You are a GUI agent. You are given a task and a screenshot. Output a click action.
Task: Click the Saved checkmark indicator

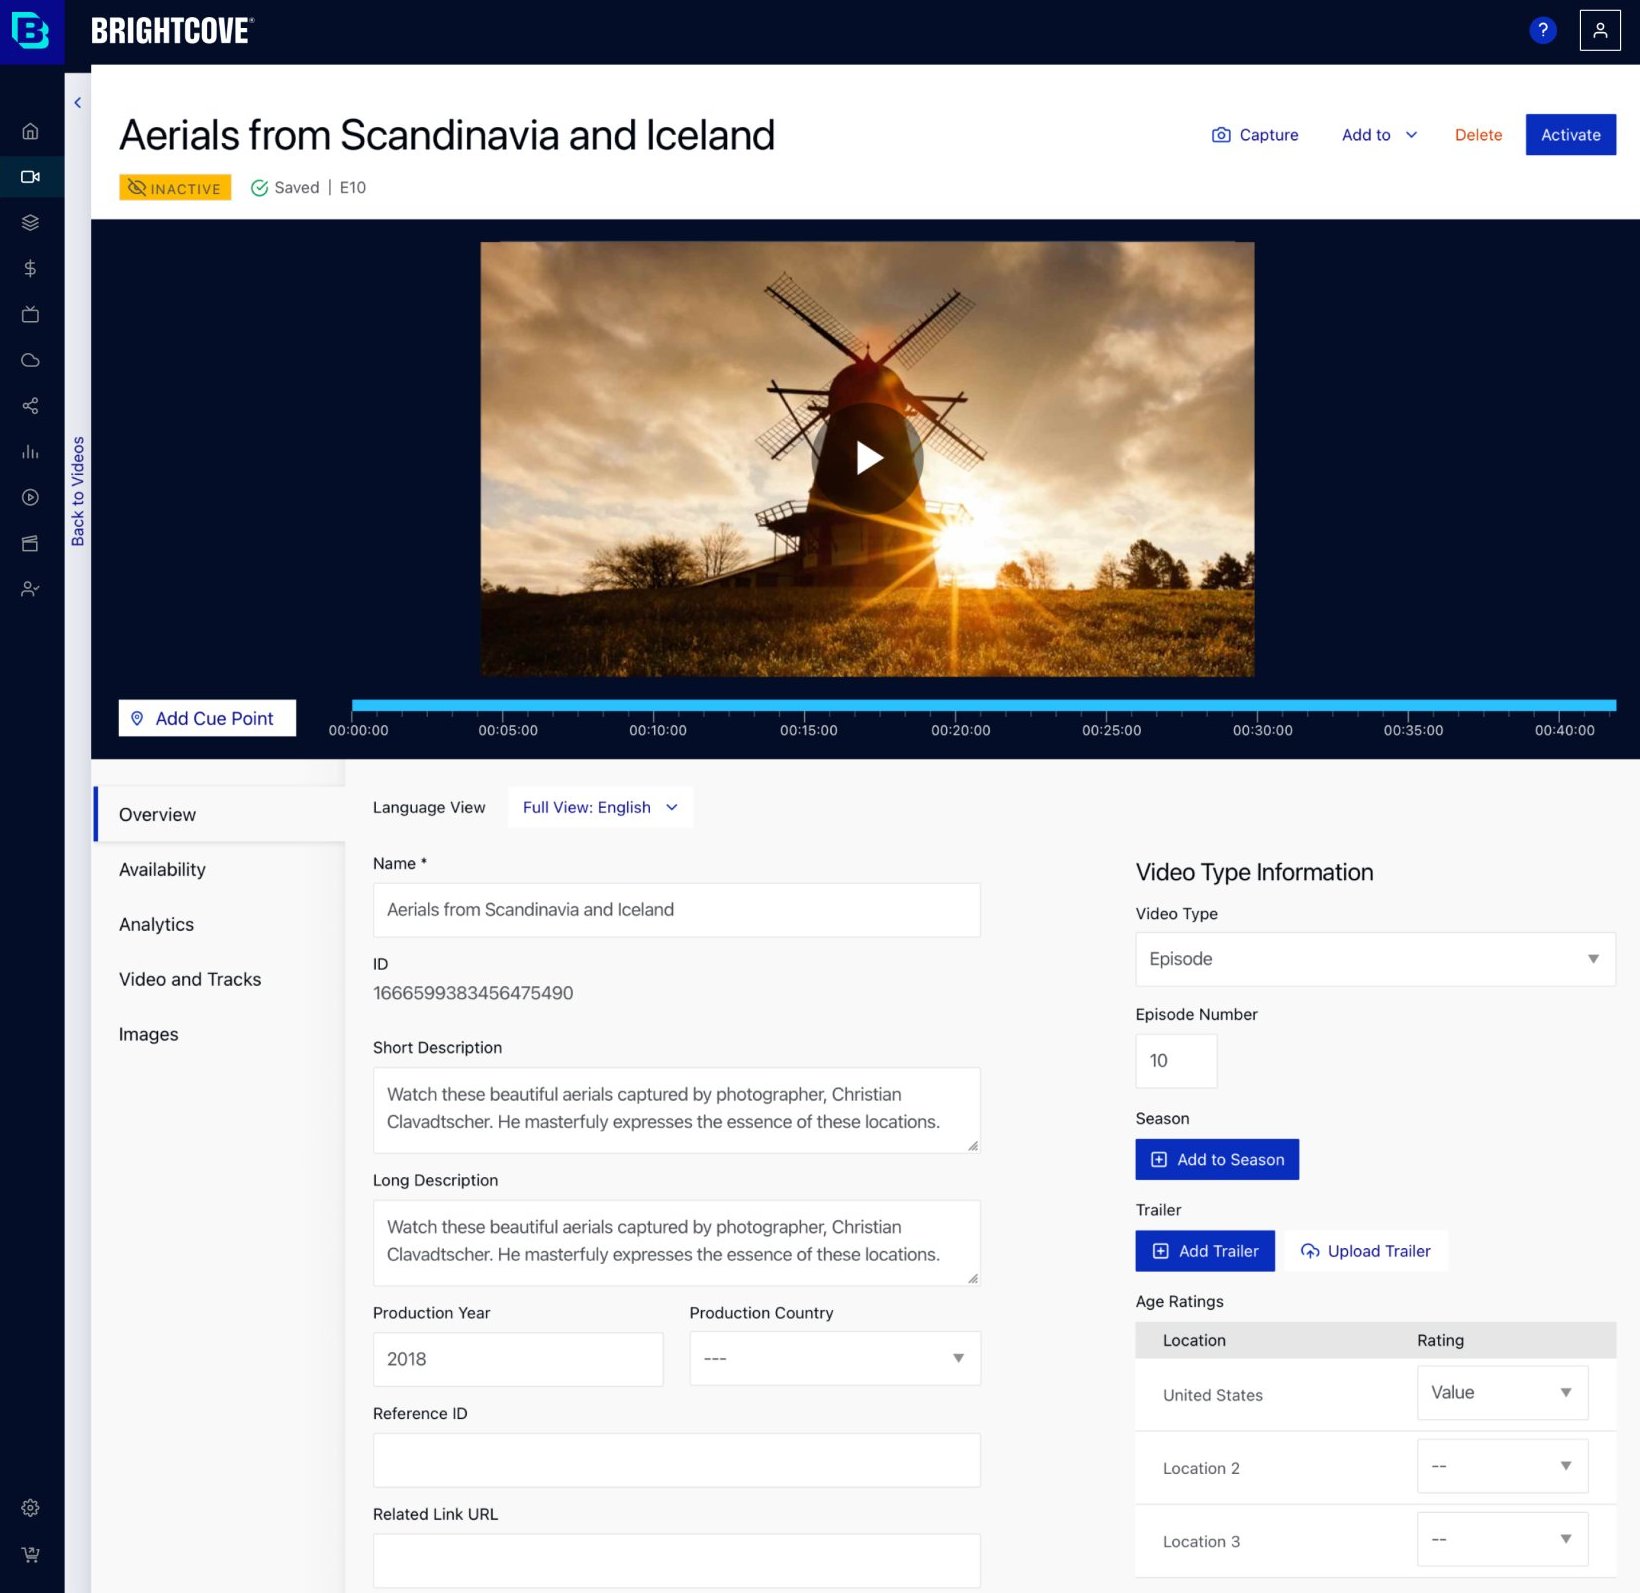tap(285, 188)
